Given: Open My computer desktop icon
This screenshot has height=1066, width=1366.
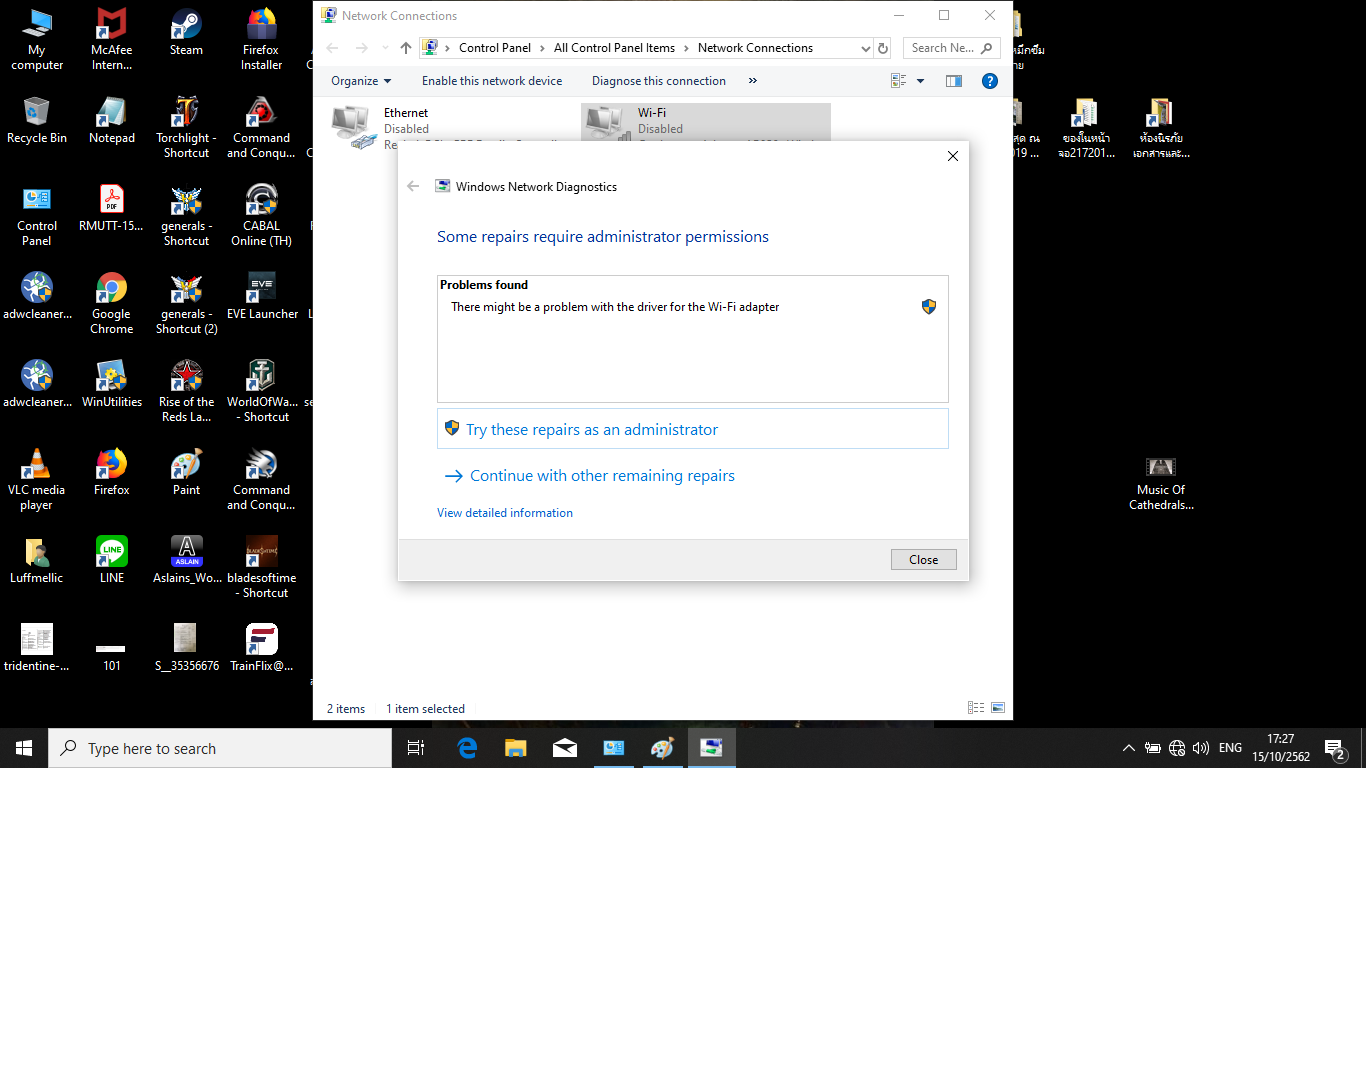Looking at the screenshot, I should pos(37,40).
